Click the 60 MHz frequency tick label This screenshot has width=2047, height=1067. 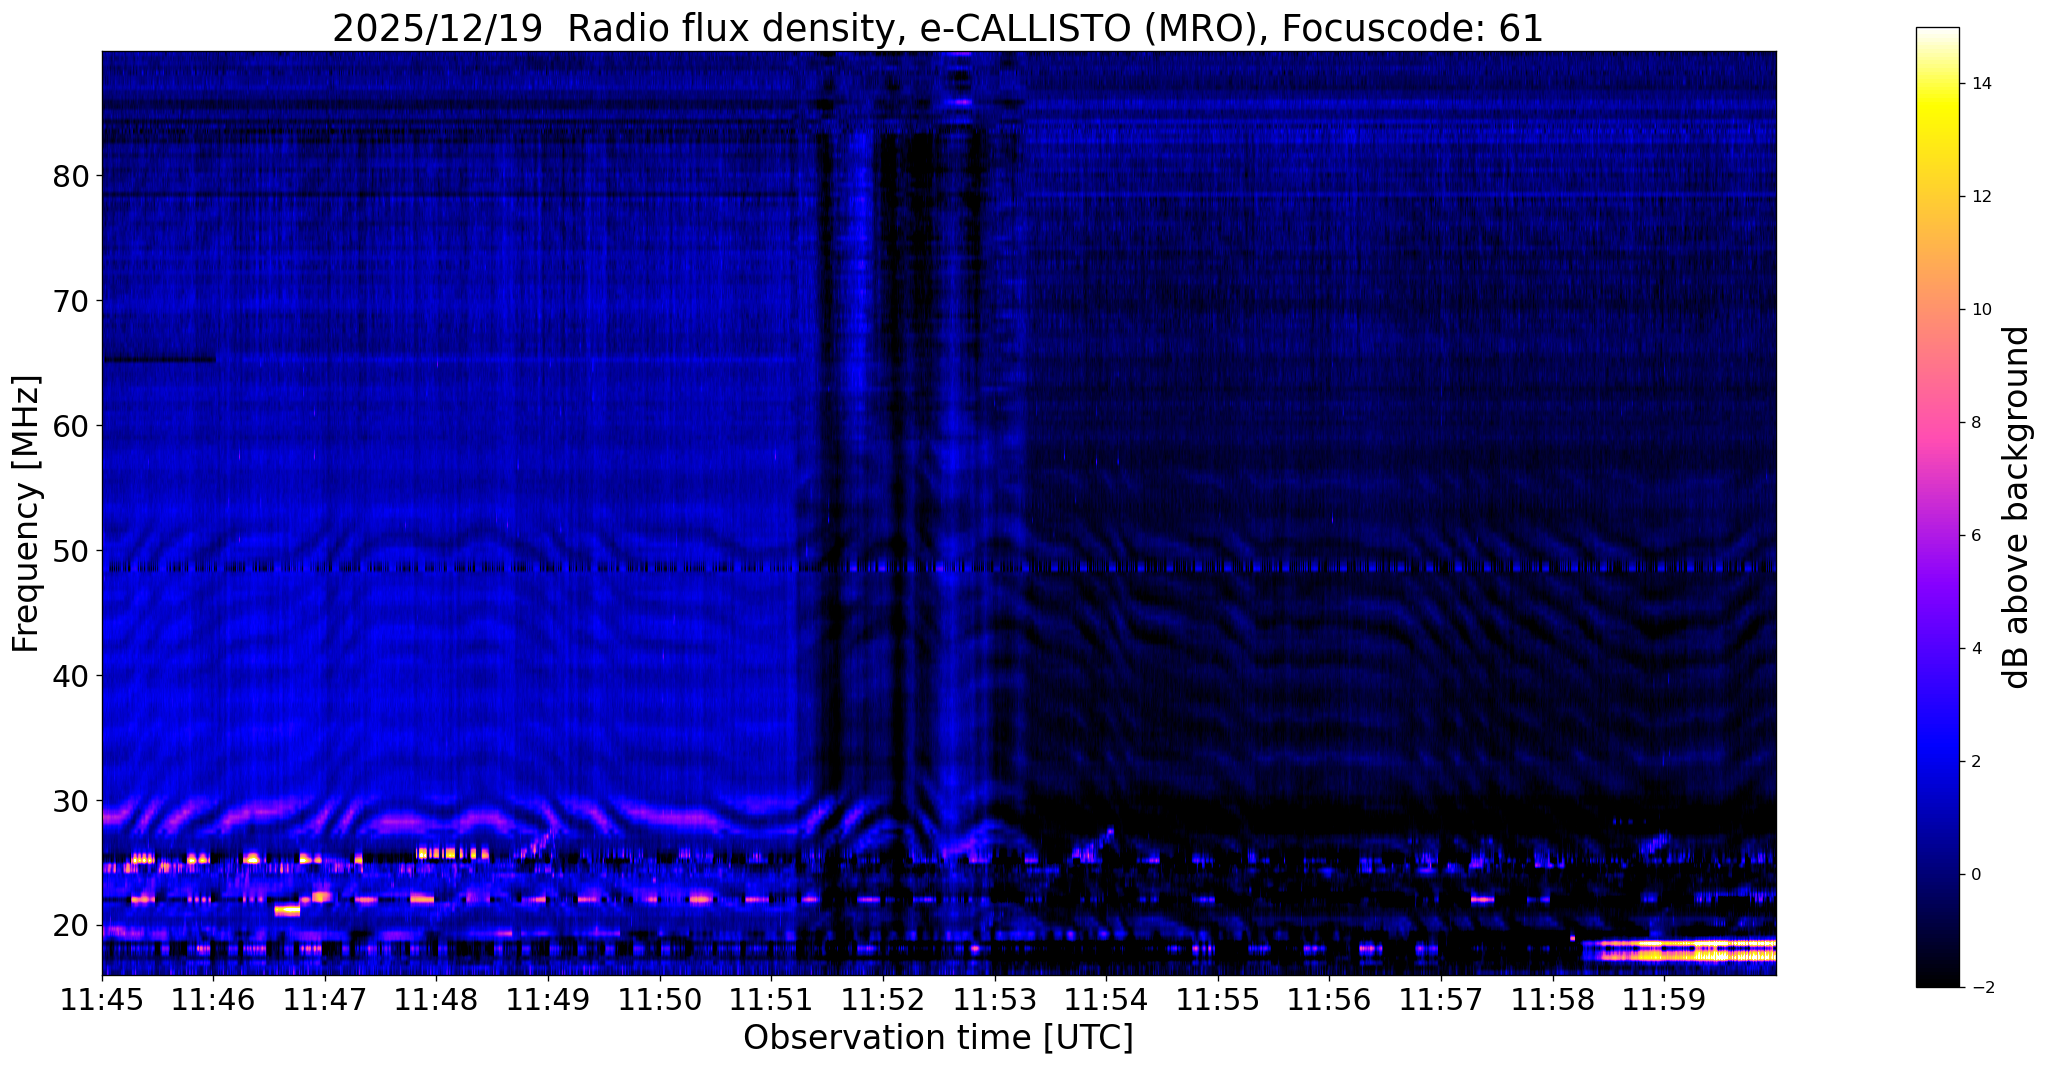[70, 426]
